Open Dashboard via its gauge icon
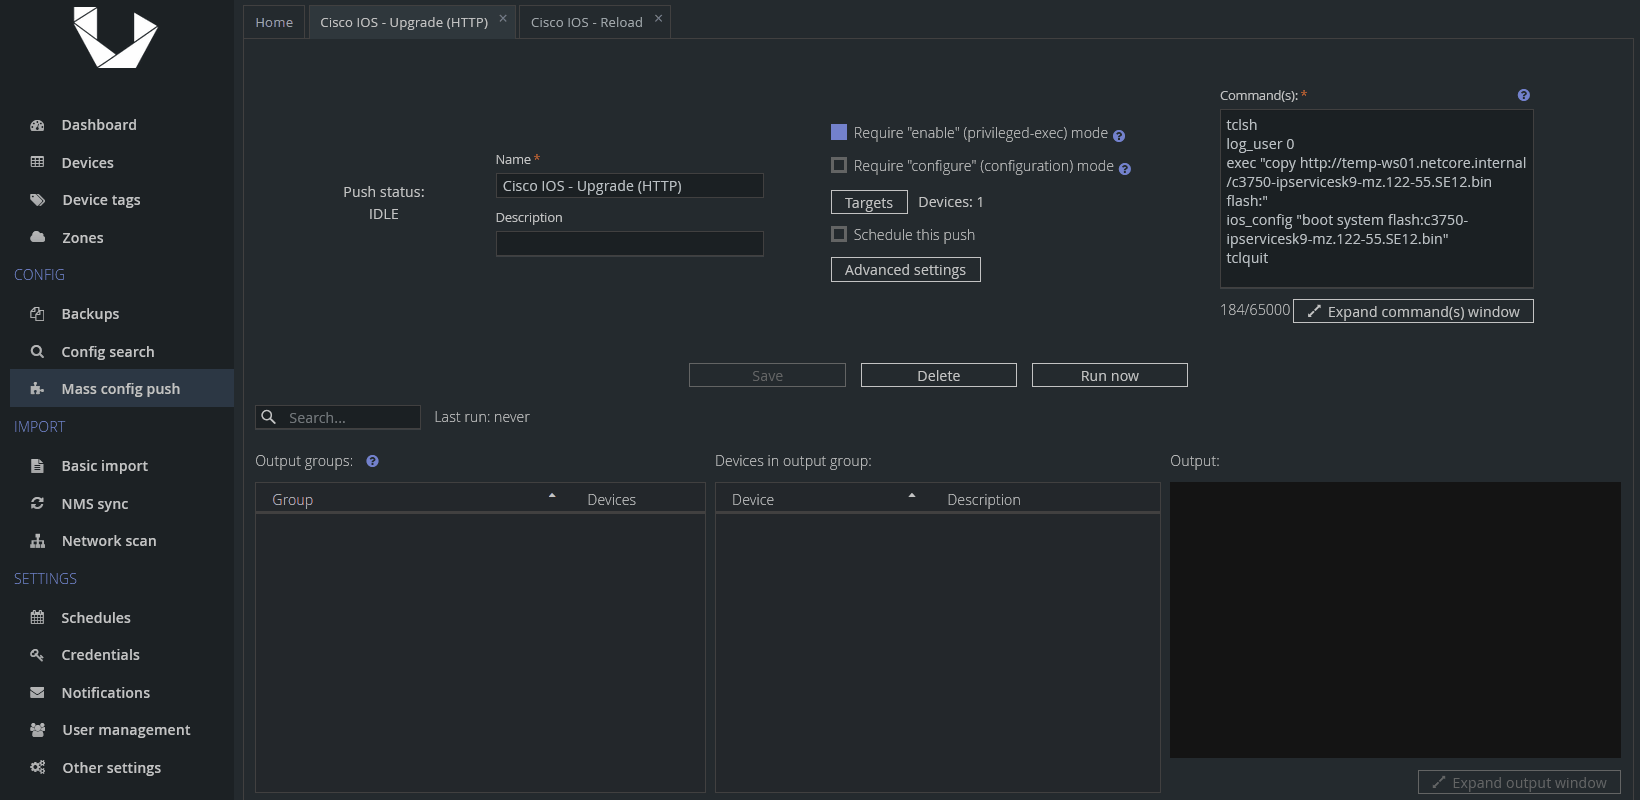 (x=37, y=125)
